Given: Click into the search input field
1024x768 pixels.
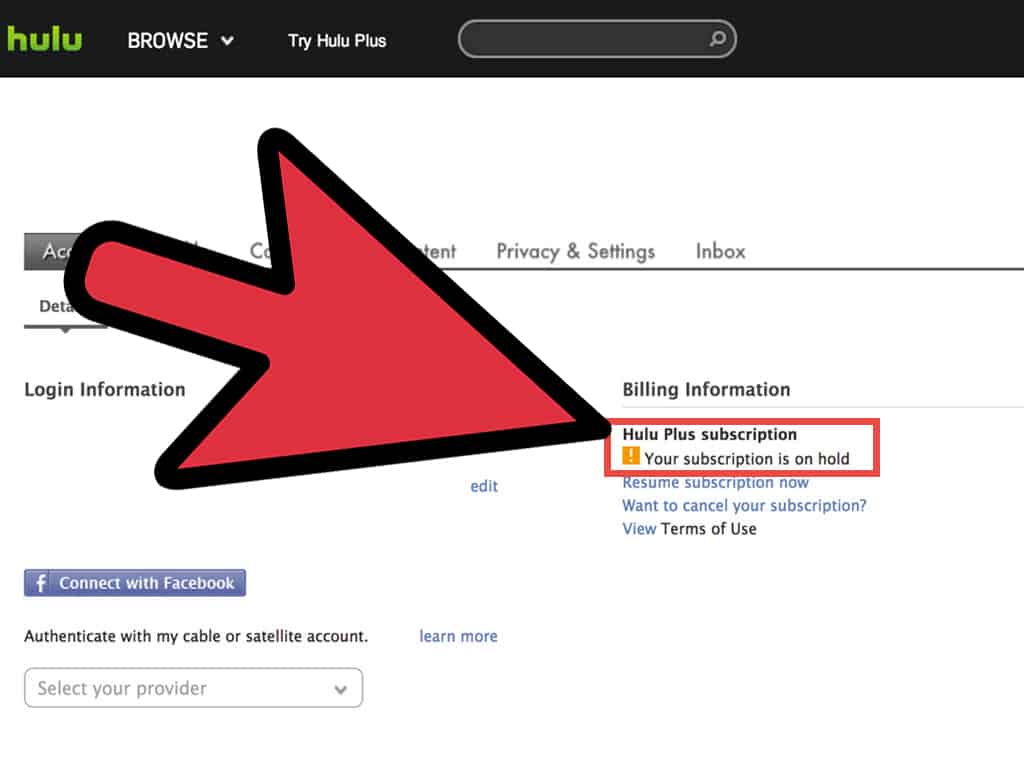Looking at the screenshot, I should click(x=597, y=39).
